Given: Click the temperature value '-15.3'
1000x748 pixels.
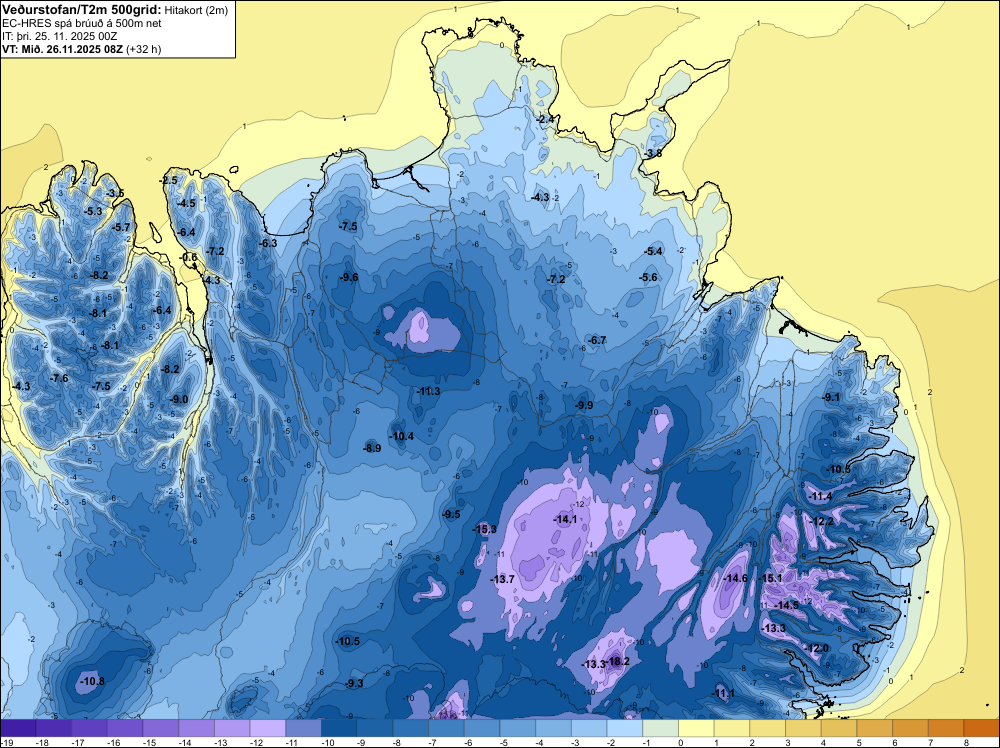Looking at the screenshot, I should click(x=485, y=529).
